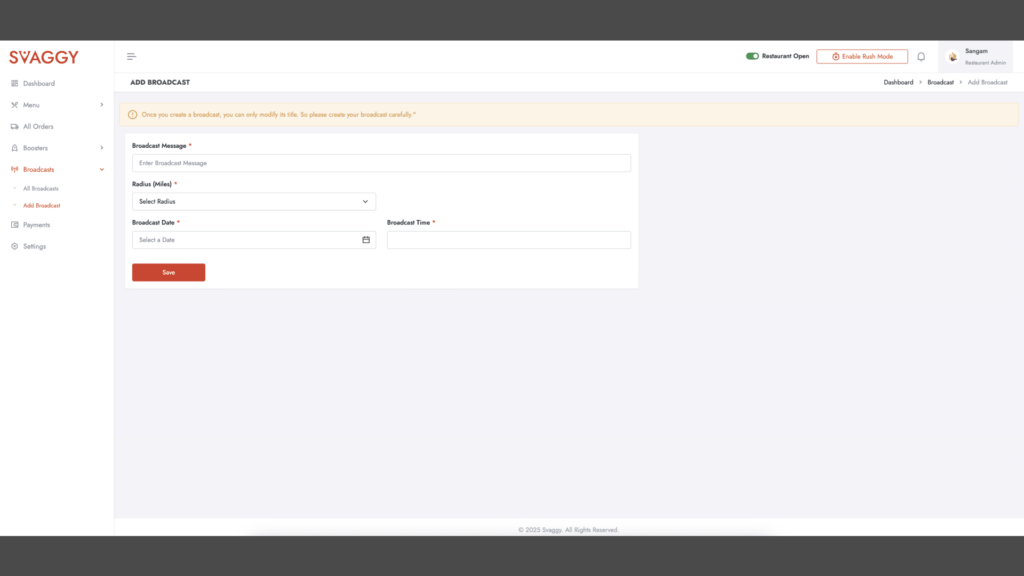
Task: Click the Dashboard breadcrumb link
Action: [898, 82]
